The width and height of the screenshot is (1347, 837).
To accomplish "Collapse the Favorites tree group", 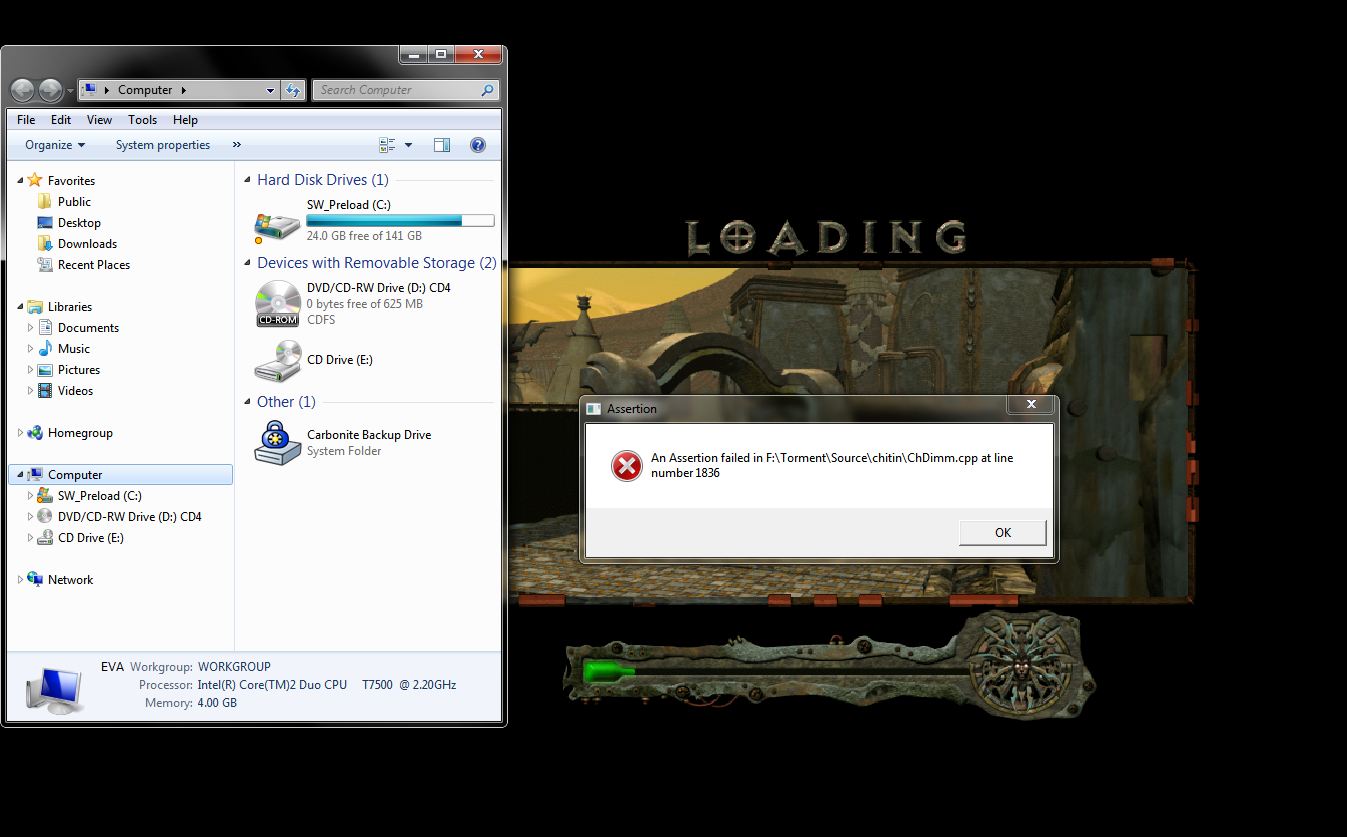I will [20, 181].
